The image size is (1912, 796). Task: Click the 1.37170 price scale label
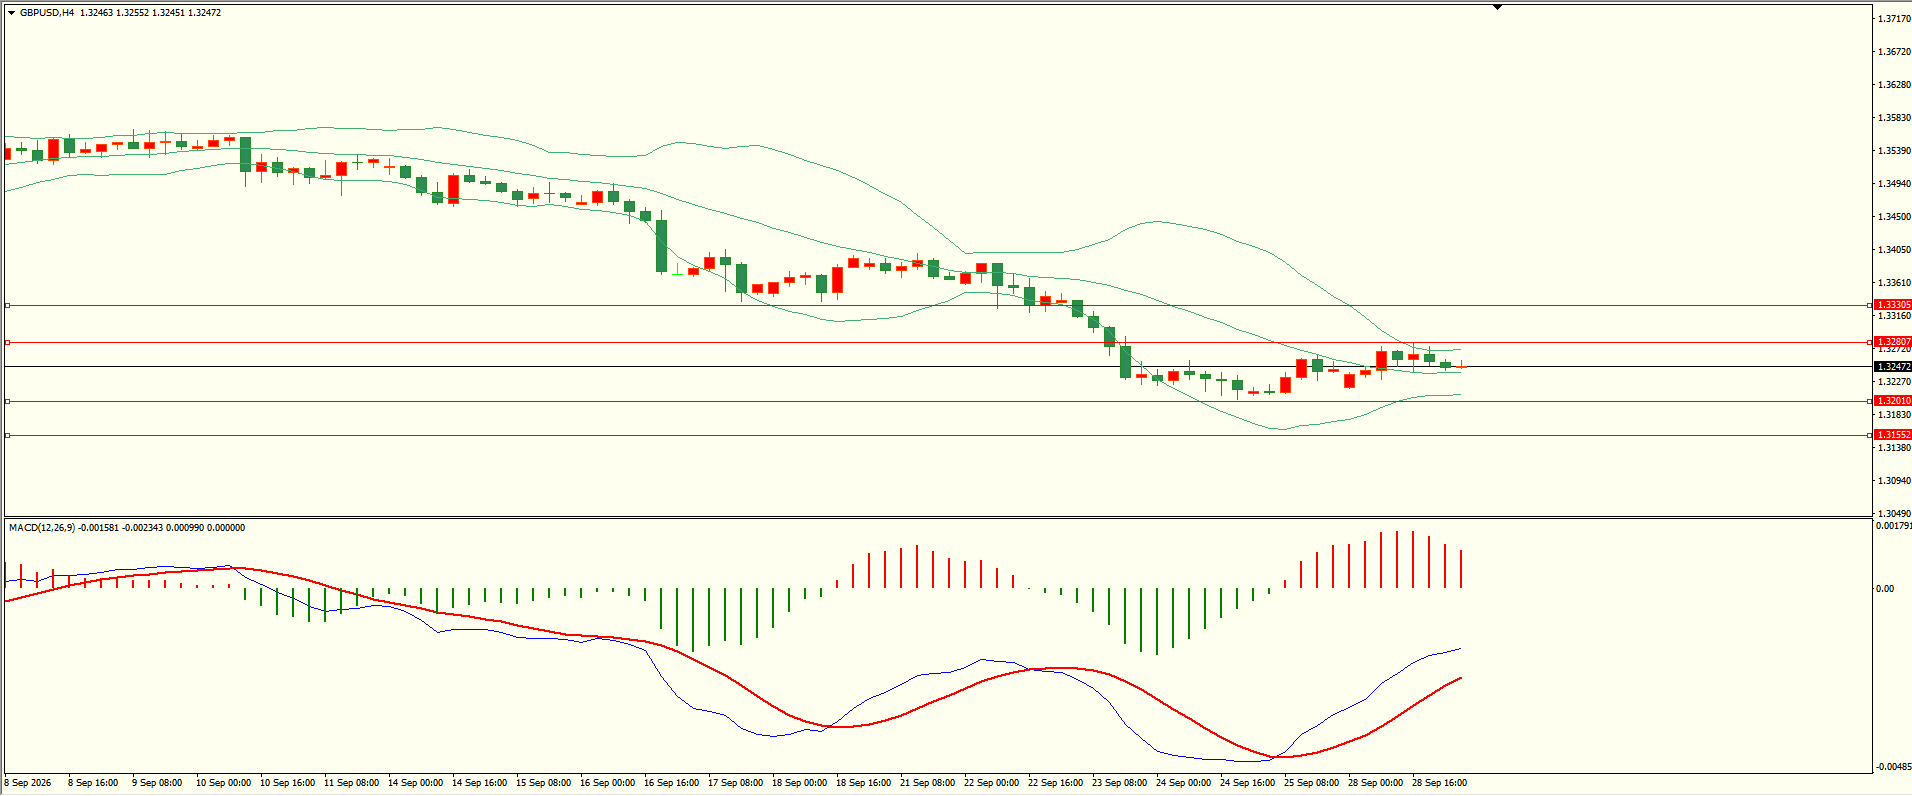coord(1894,19)
